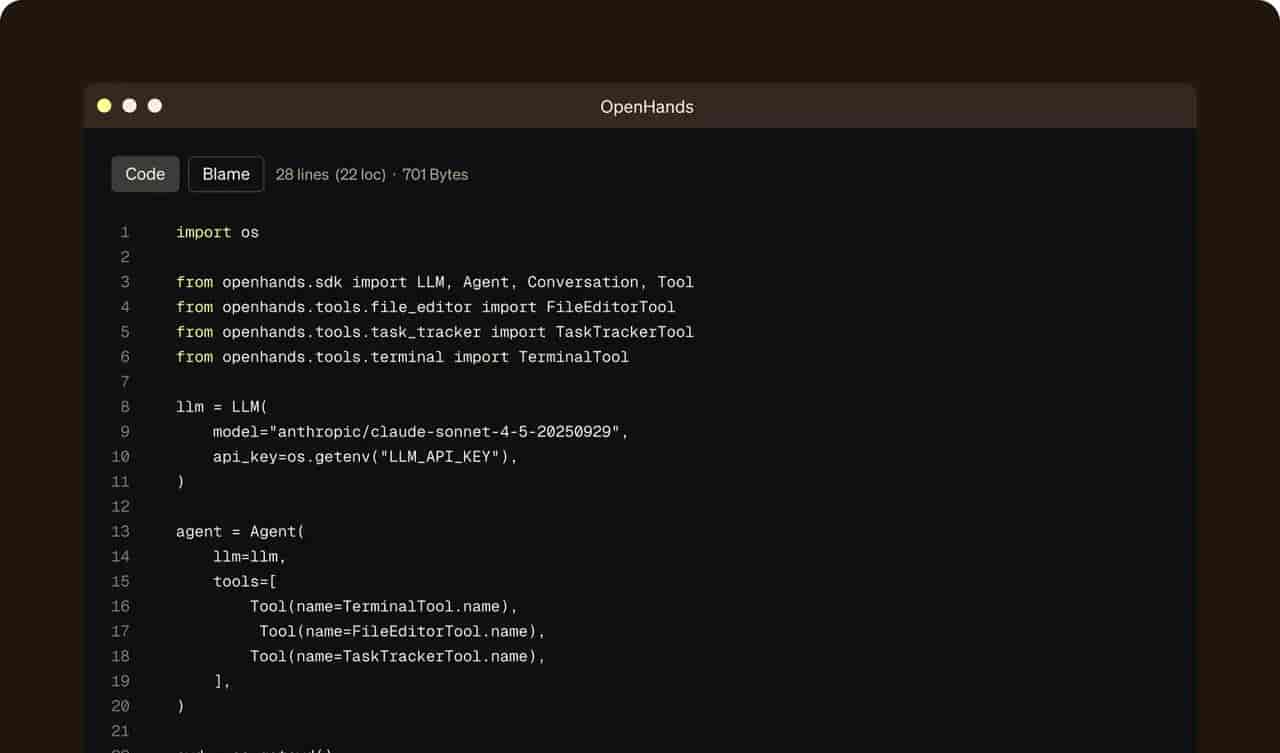Click the middle white window dot
Image resolution: width=1280 pixels, height=753 pixels.
[x=129, y=106]
